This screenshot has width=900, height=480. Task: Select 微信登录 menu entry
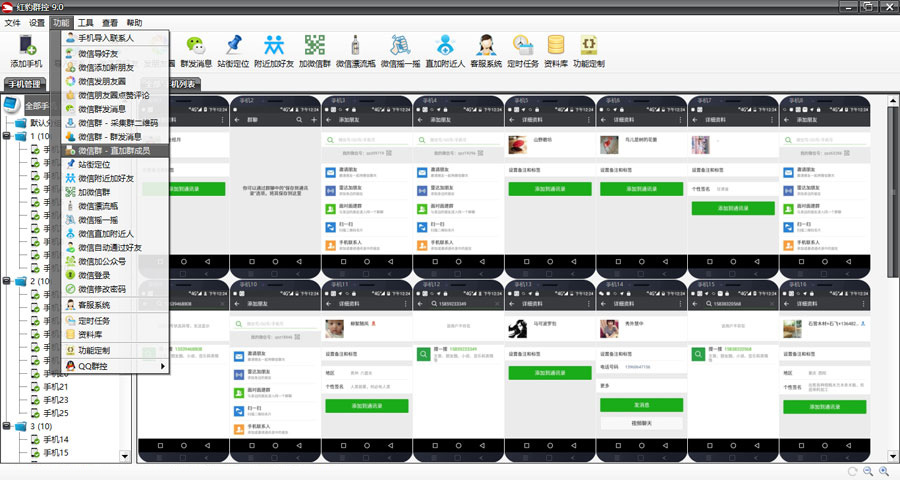(x=115, y=275)
